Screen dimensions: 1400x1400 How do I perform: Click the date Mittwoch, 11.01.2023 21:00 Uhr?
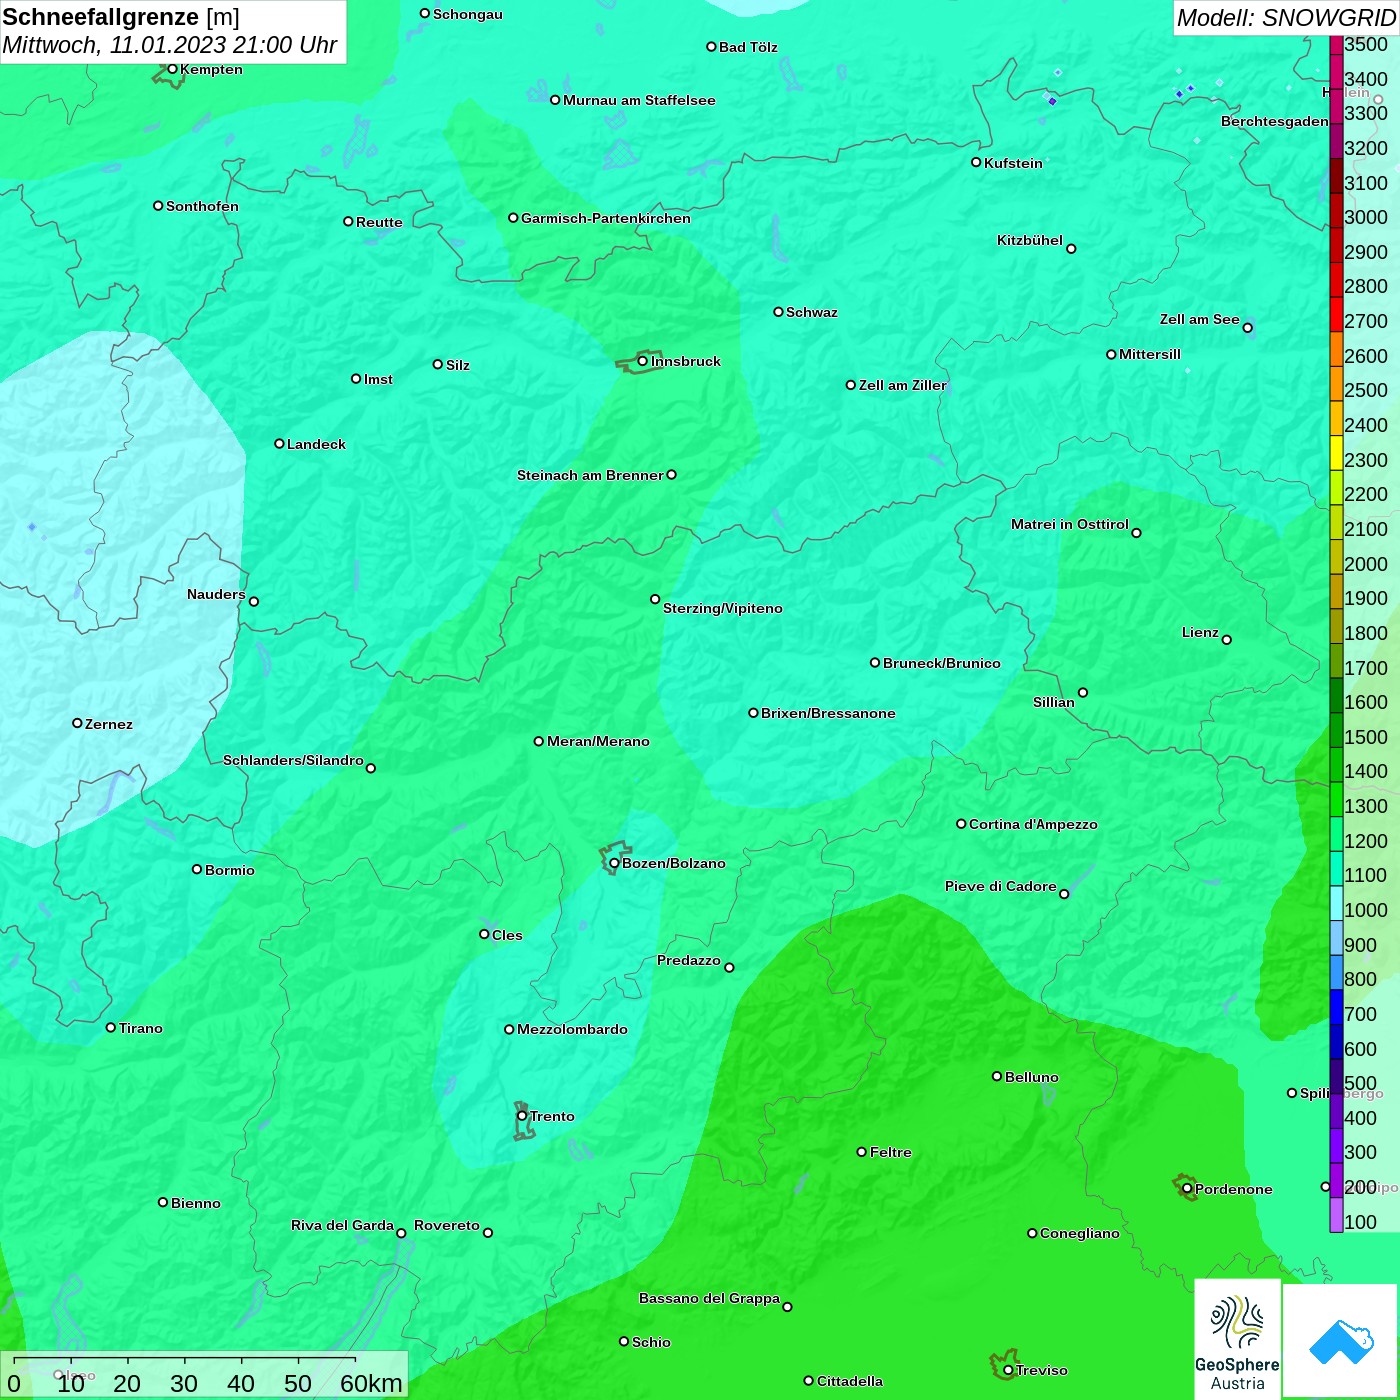click(x=170, y=45)
